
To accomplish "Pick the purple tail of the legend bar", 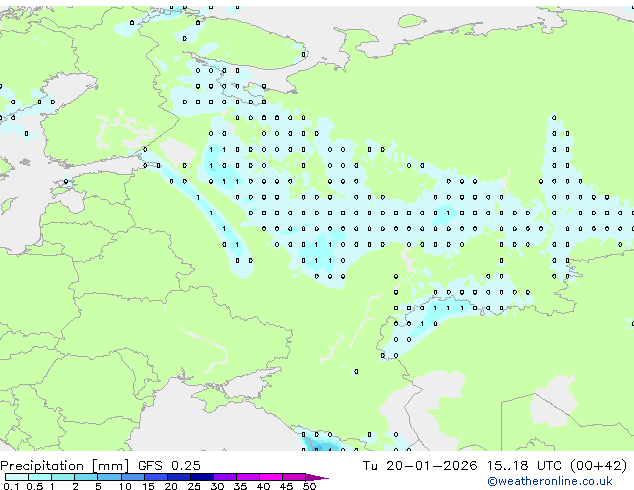I will (x=317, y=477).
